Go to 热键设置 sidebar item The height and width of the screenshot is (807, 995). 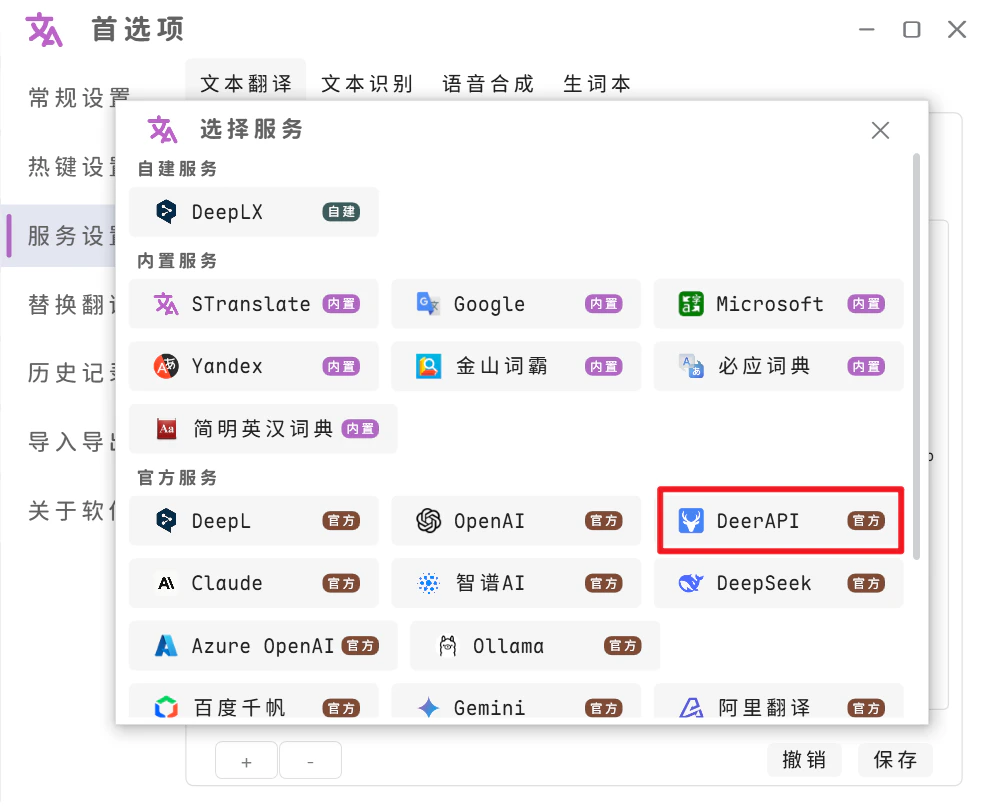[x=72, y=167]
